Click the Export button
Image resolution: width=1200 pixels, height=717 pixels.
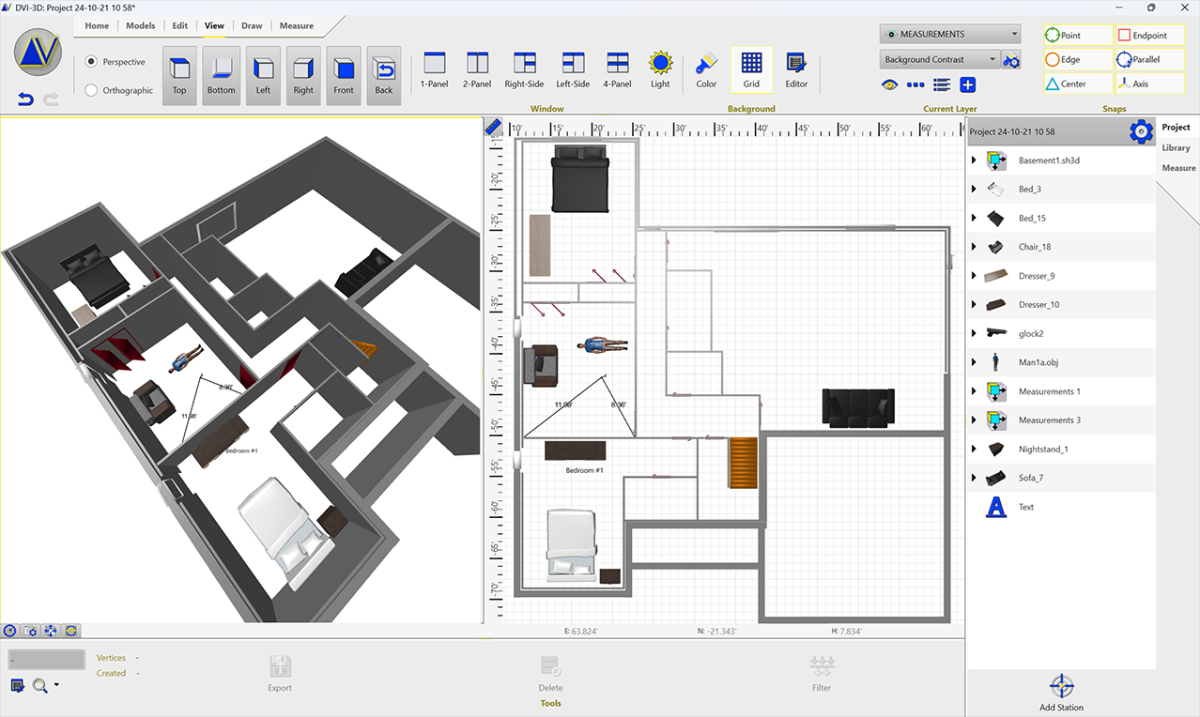point(280,674)
